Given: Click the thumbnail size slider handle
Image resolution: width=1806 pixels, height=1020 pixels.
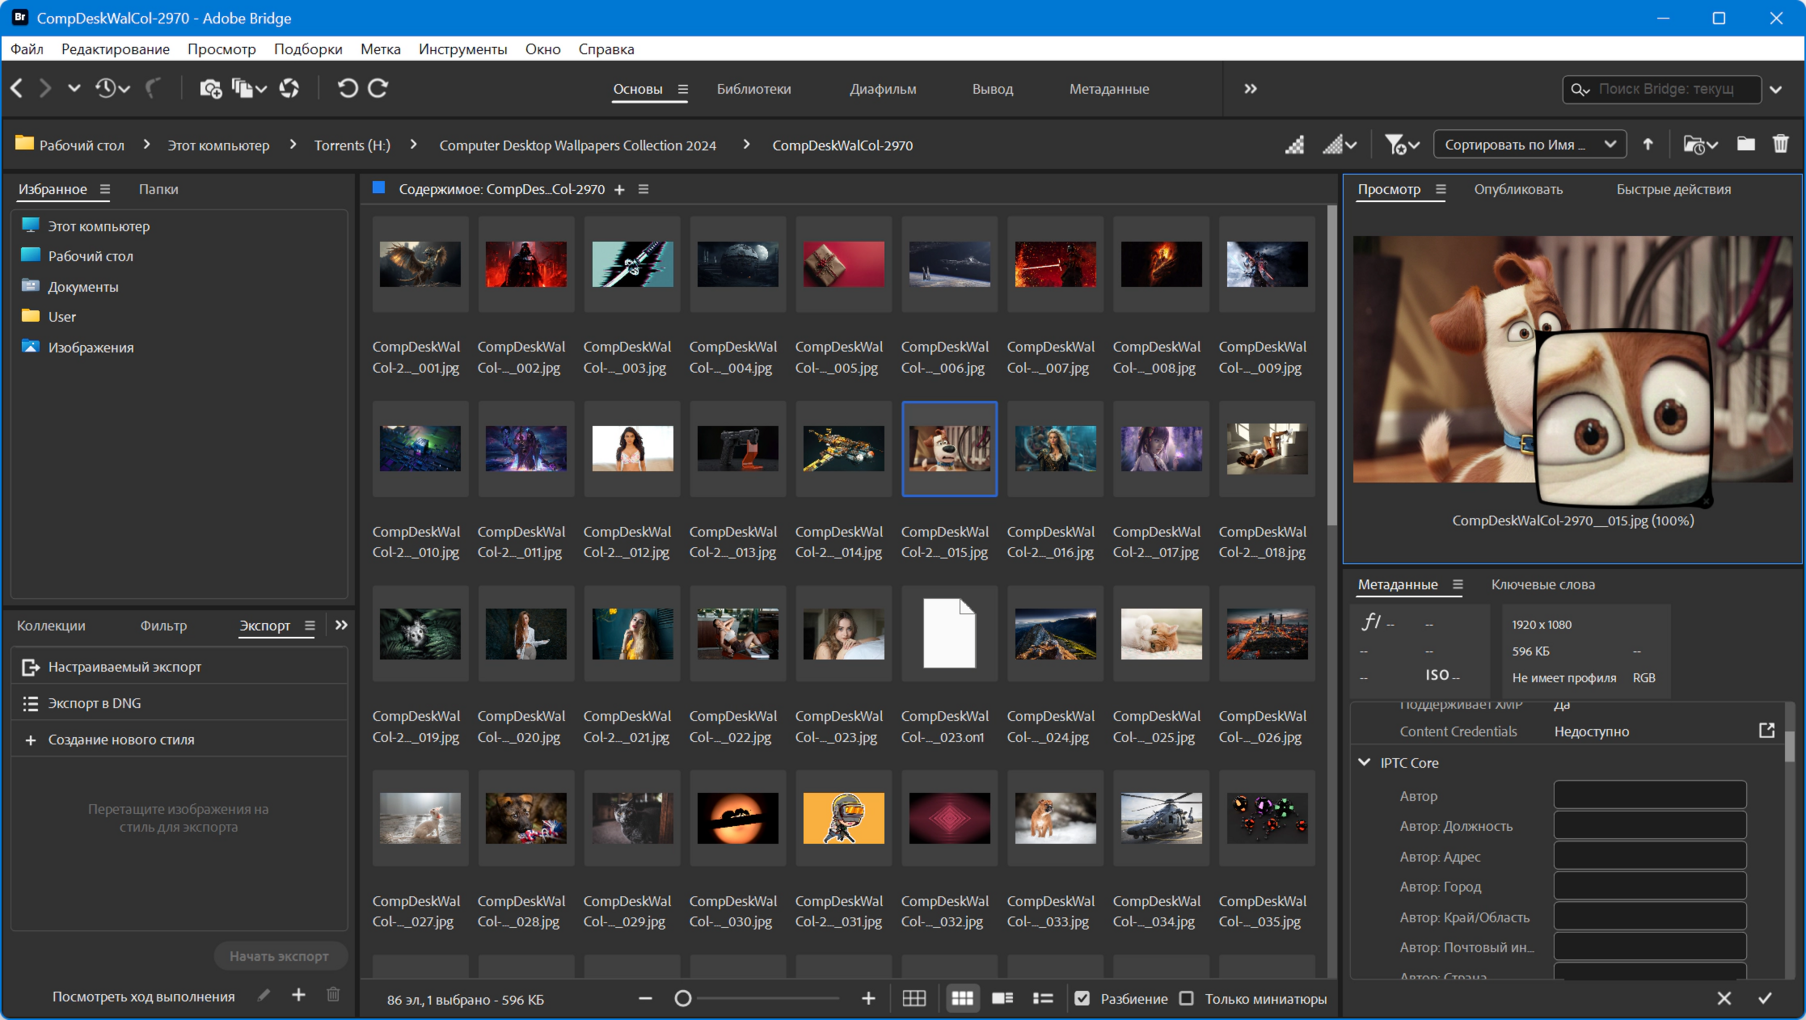Looking at the screenshot, I should coord(683,998).
